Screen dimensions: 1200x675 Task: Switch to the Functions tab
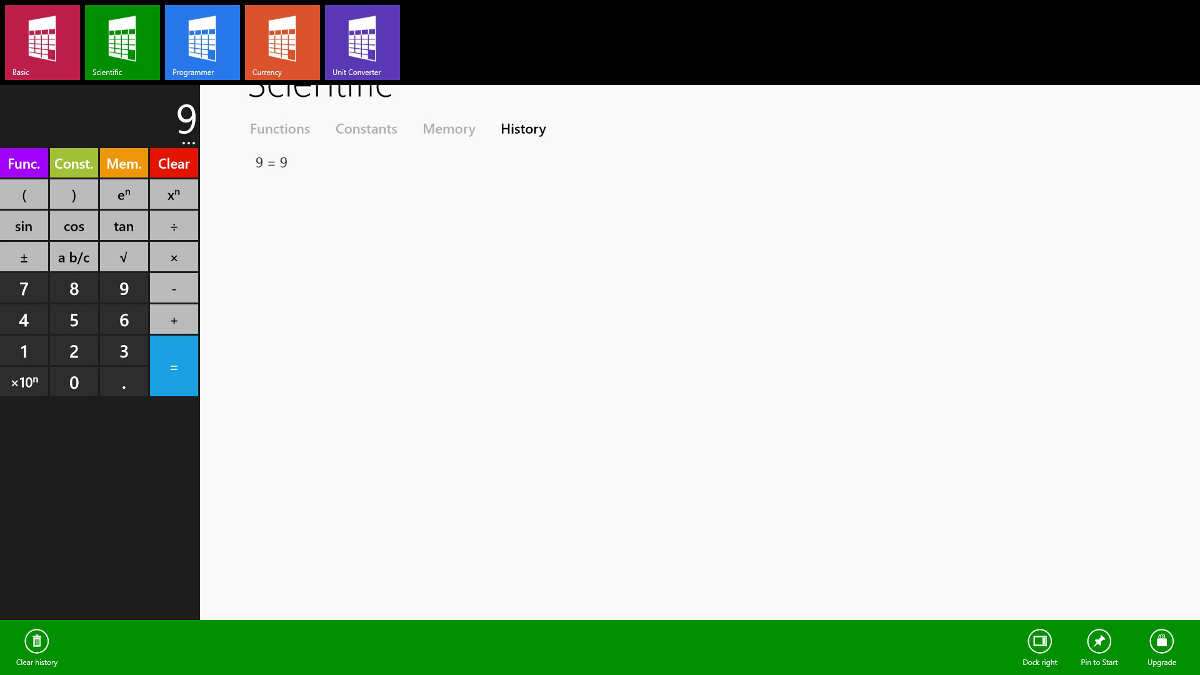pos(280,129)
